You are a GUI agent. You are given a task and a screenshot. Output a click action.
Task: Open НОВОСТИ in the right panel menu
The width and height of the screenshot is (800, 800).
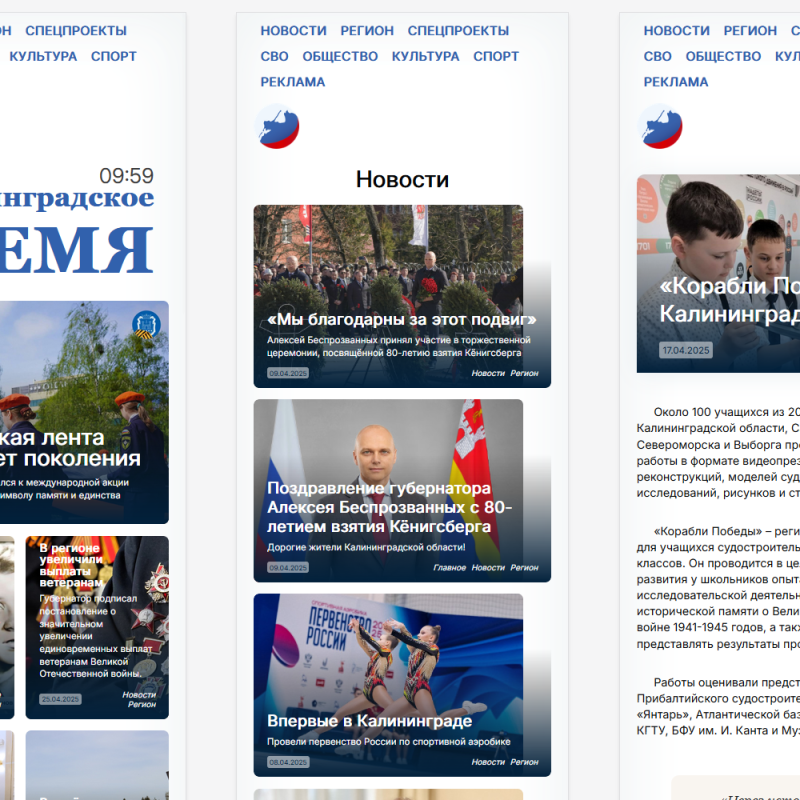tap(677, 31)
